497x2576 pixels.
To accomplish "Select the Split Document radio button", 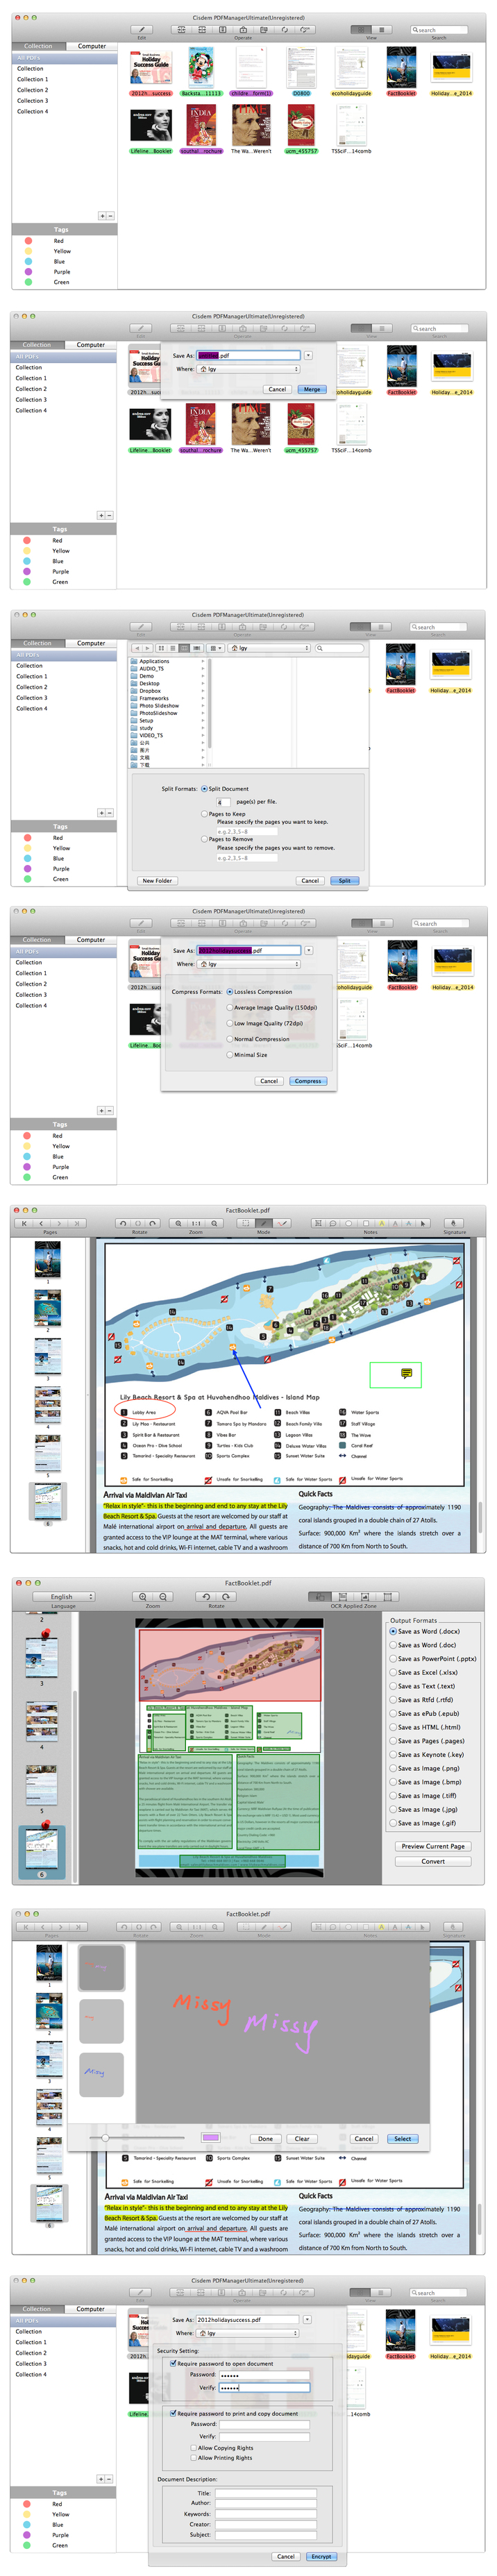I will pyautogui.click(x=204, y=789).
